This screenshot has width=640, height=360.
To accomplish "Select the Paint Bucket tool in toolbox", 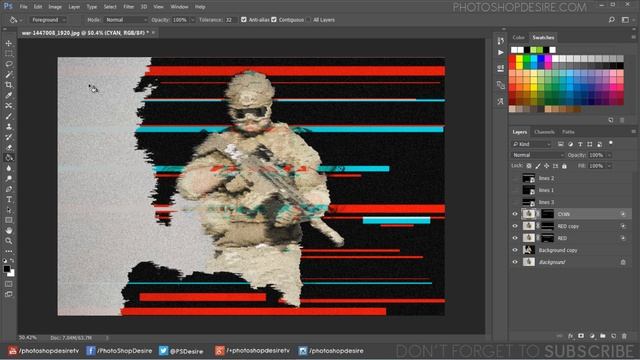I will click(9, 158).
